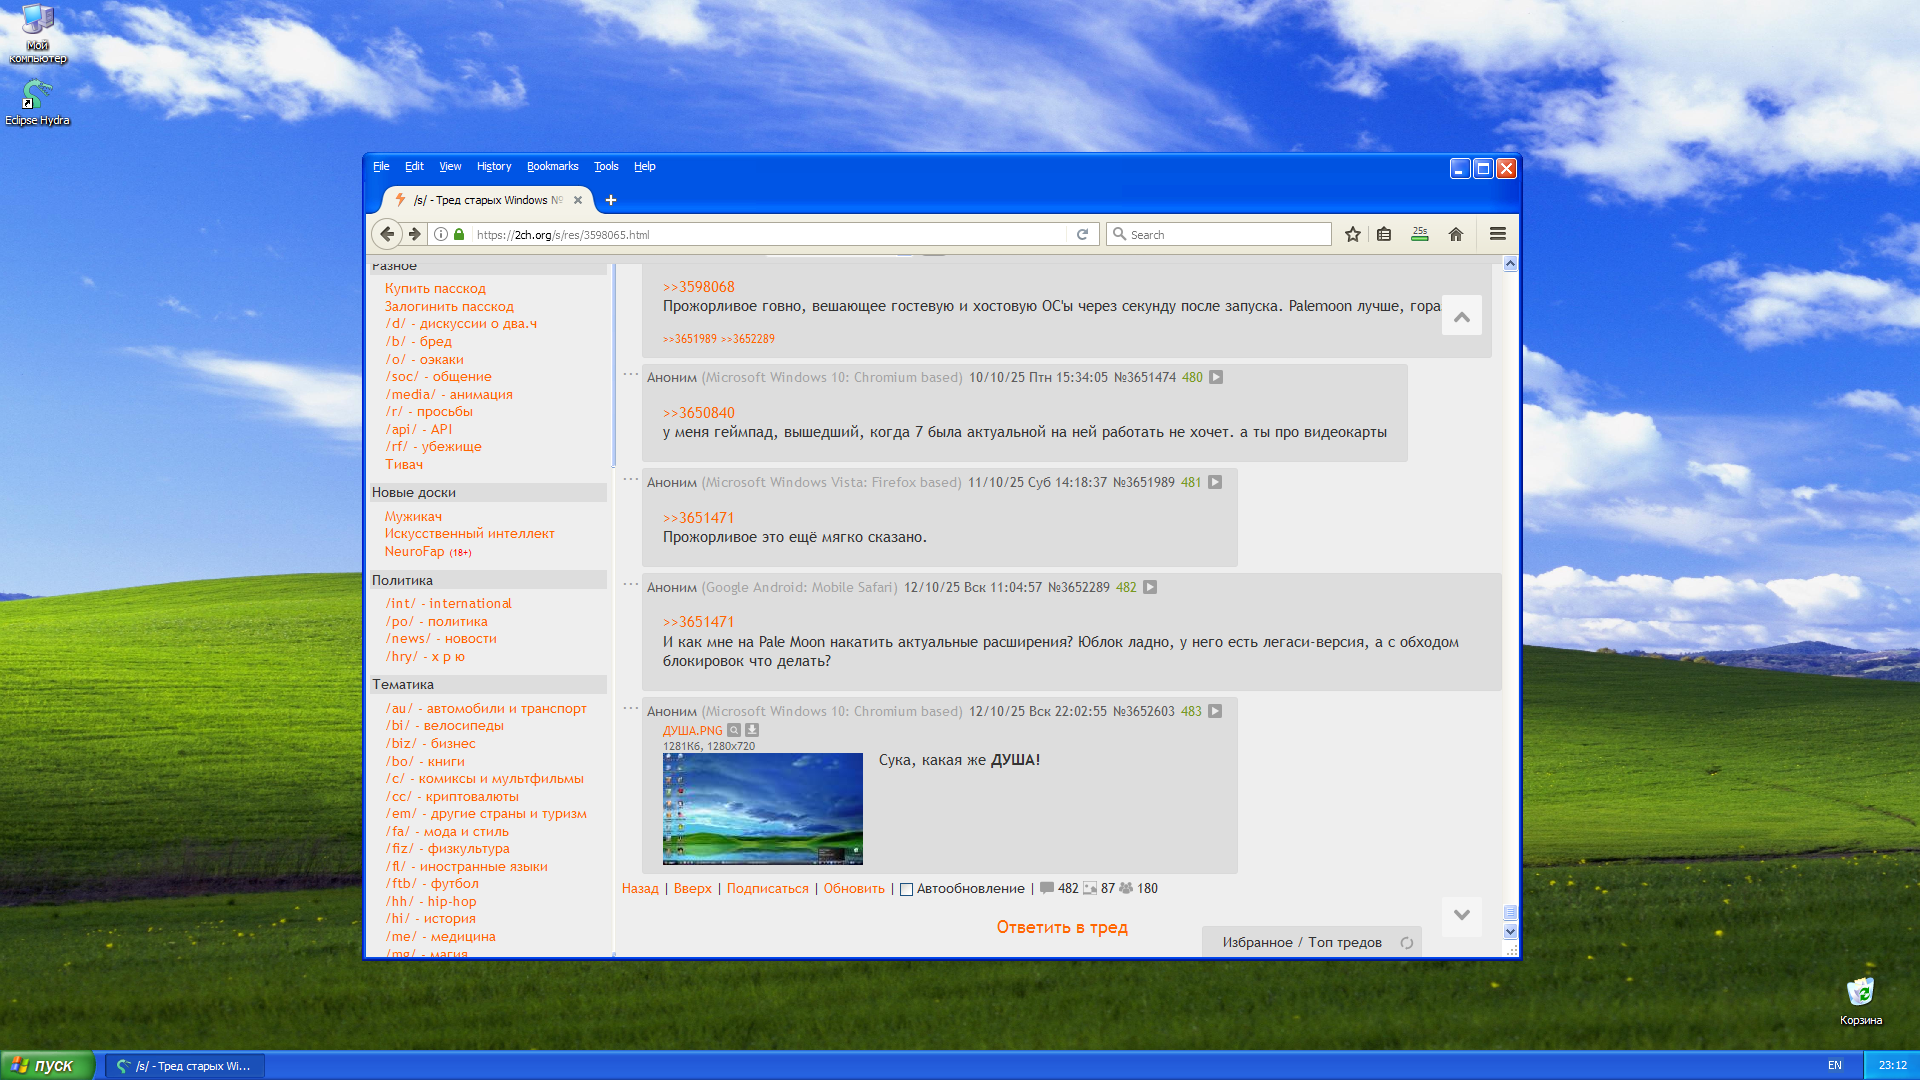This screenshot has width=1920, height=1080.
Task: Enable the Автообновление checkbox
Action: click(906, 889)
